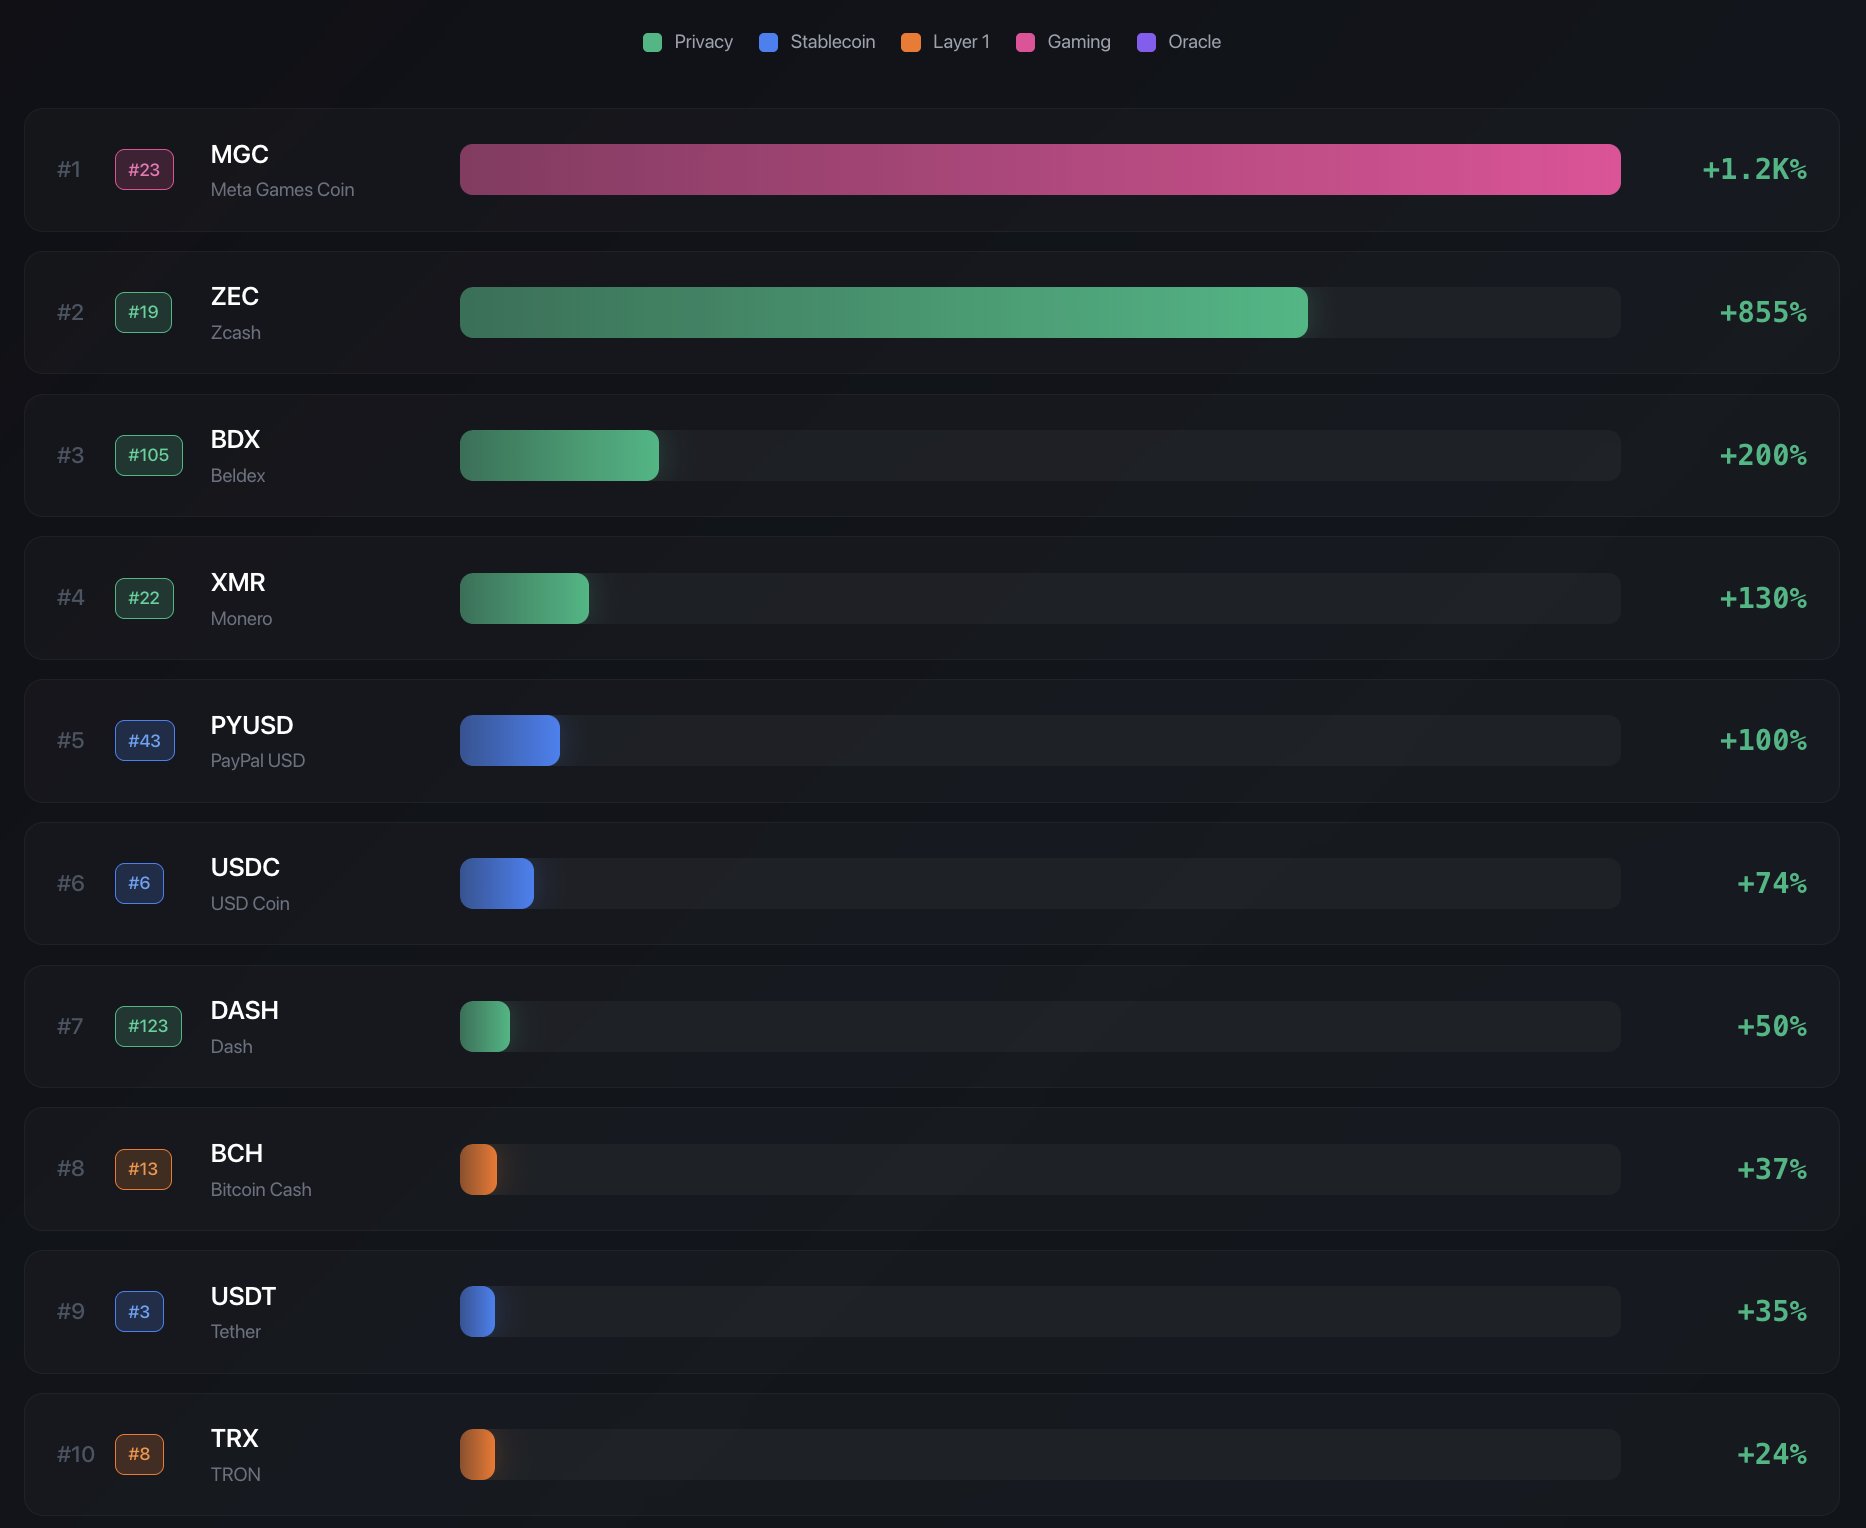The image size is (1866, 1528).
Task: Click the #19 rank badge for ZEC
Action: click(143, 312)
